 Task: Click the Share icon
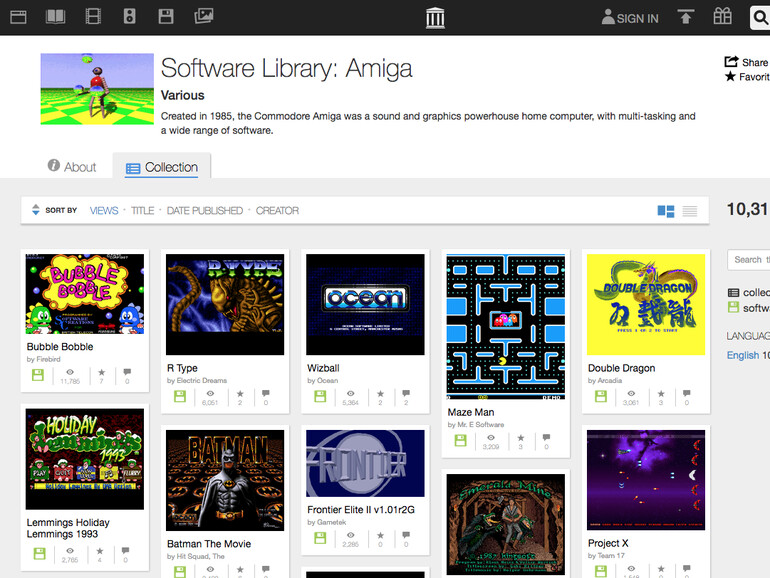click(731, 61)
